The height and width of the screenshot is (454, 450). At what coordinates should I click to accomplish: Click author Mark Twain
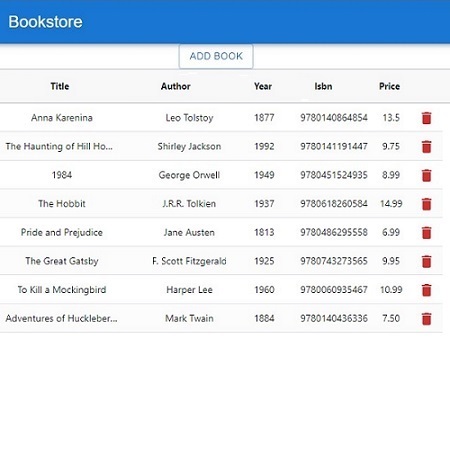point(189,318)
